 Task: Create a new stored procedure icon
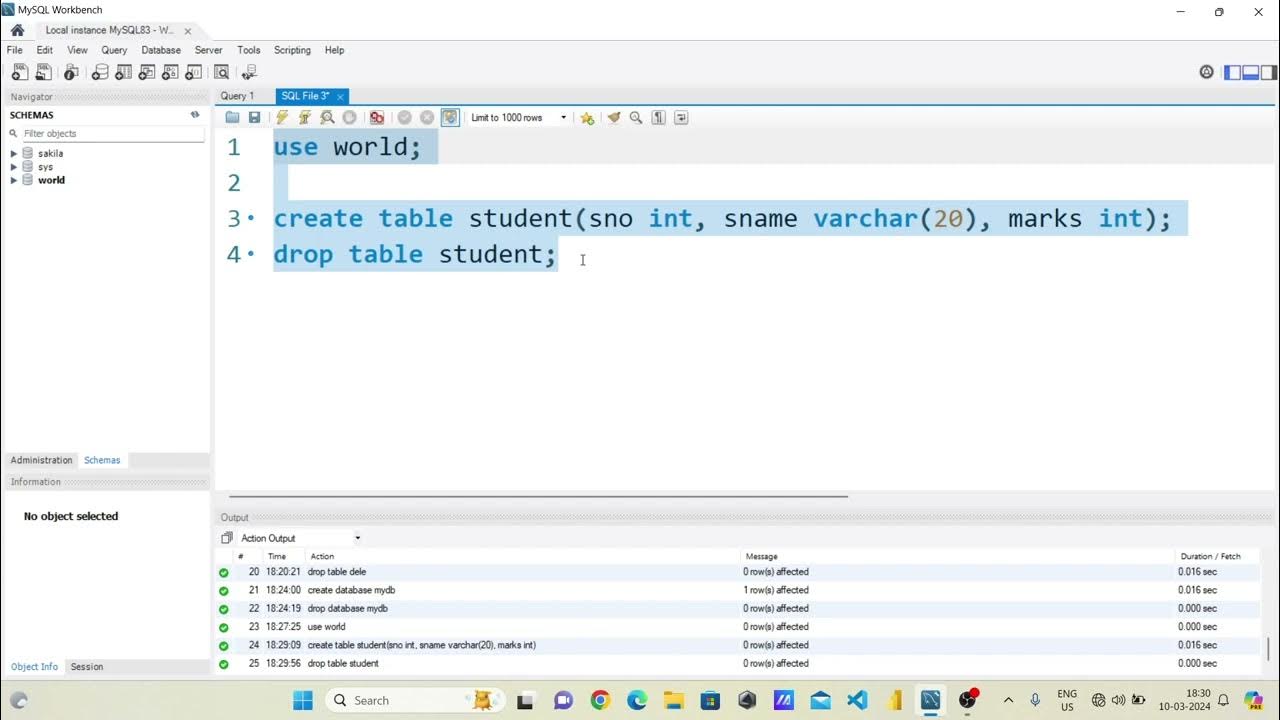coord(170,72)
